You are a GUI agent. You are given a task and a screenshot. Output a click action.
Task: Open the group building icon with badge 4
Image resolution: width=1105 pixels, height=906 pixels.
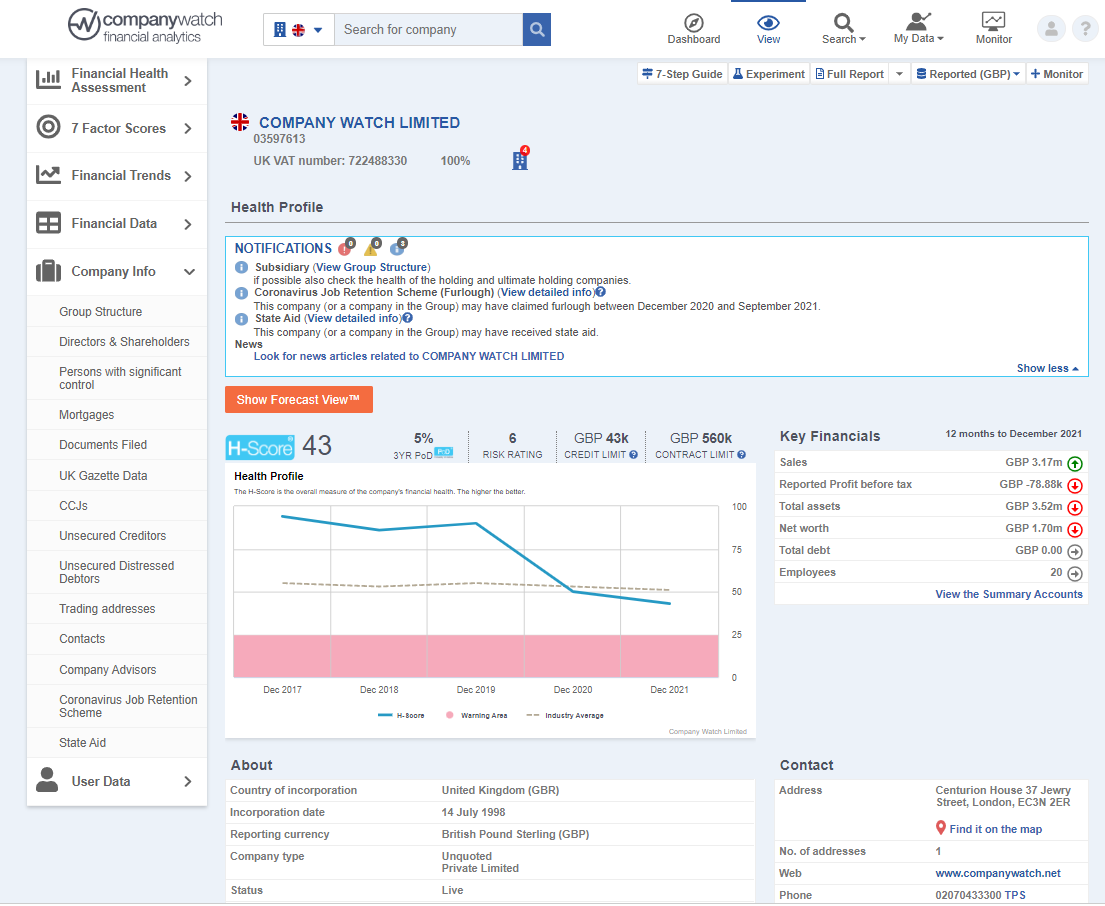pos(520,159)
